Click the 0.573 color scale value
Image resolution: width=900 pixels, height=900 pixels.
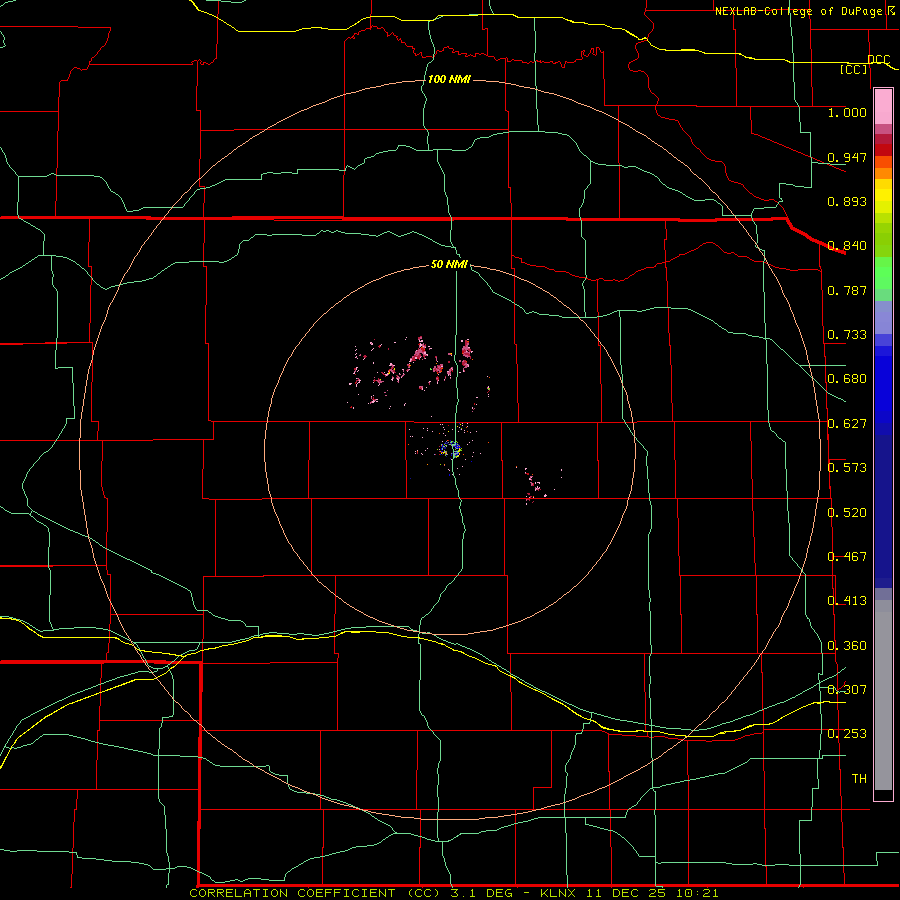point(847,468)
